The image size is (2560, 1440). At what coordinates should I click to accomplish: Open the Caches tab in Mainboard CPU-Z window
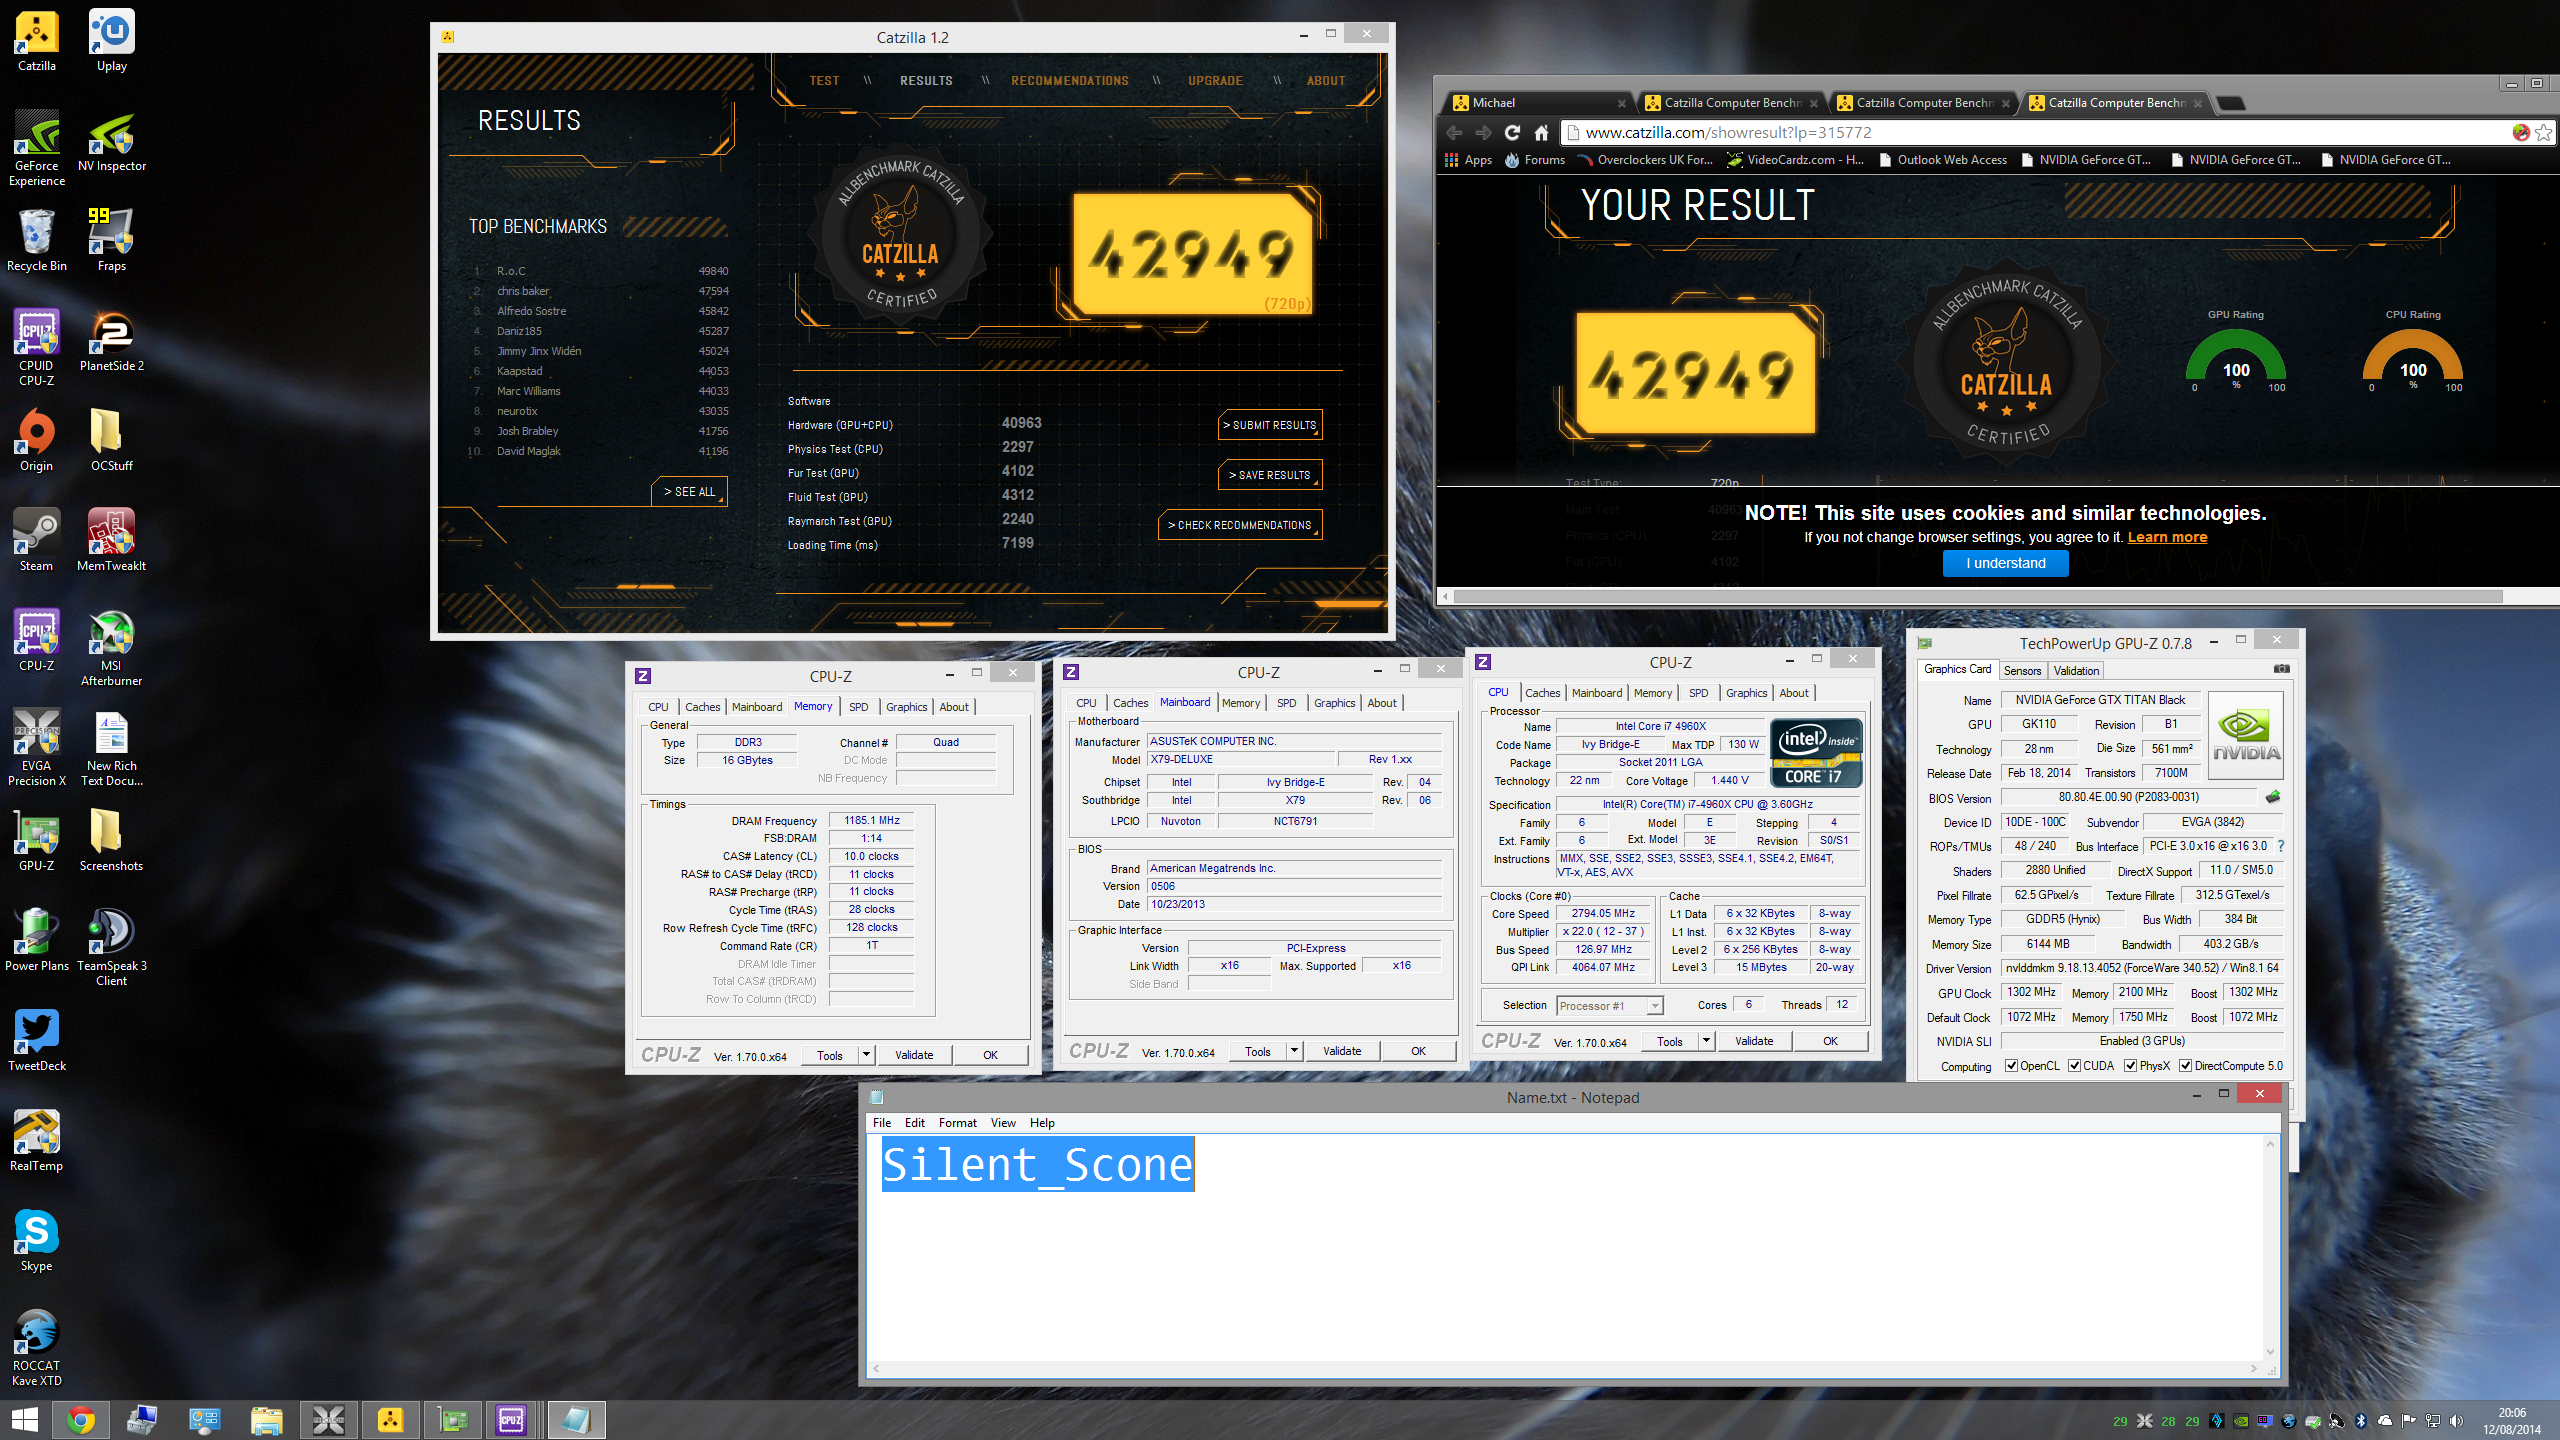(1130, 703)
